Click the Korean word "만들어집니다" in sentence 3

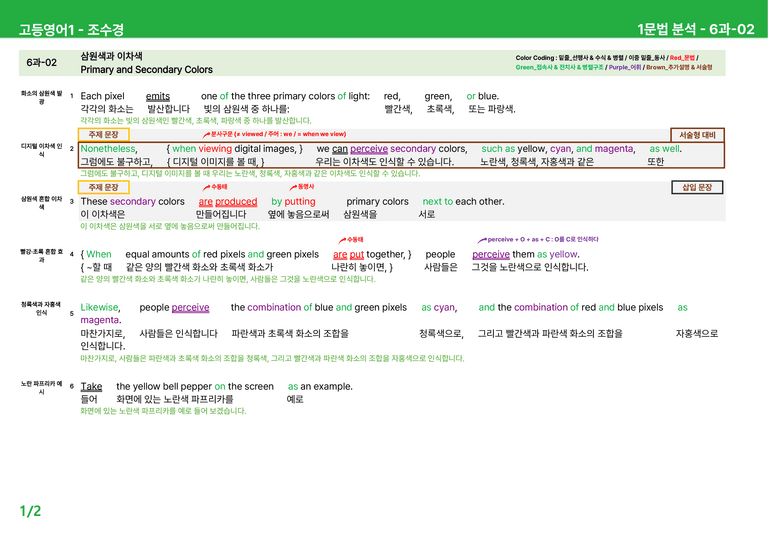[221, 214]
